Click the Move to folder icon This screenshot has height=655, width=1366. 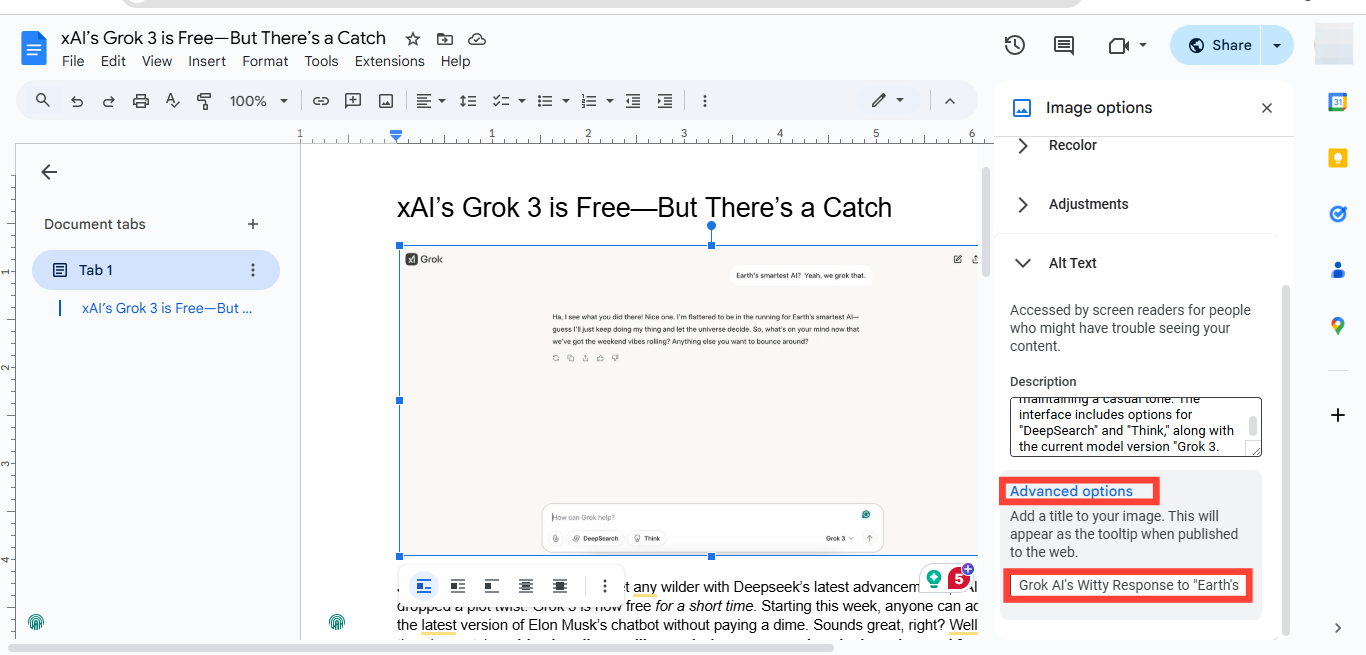coord(445,39)
